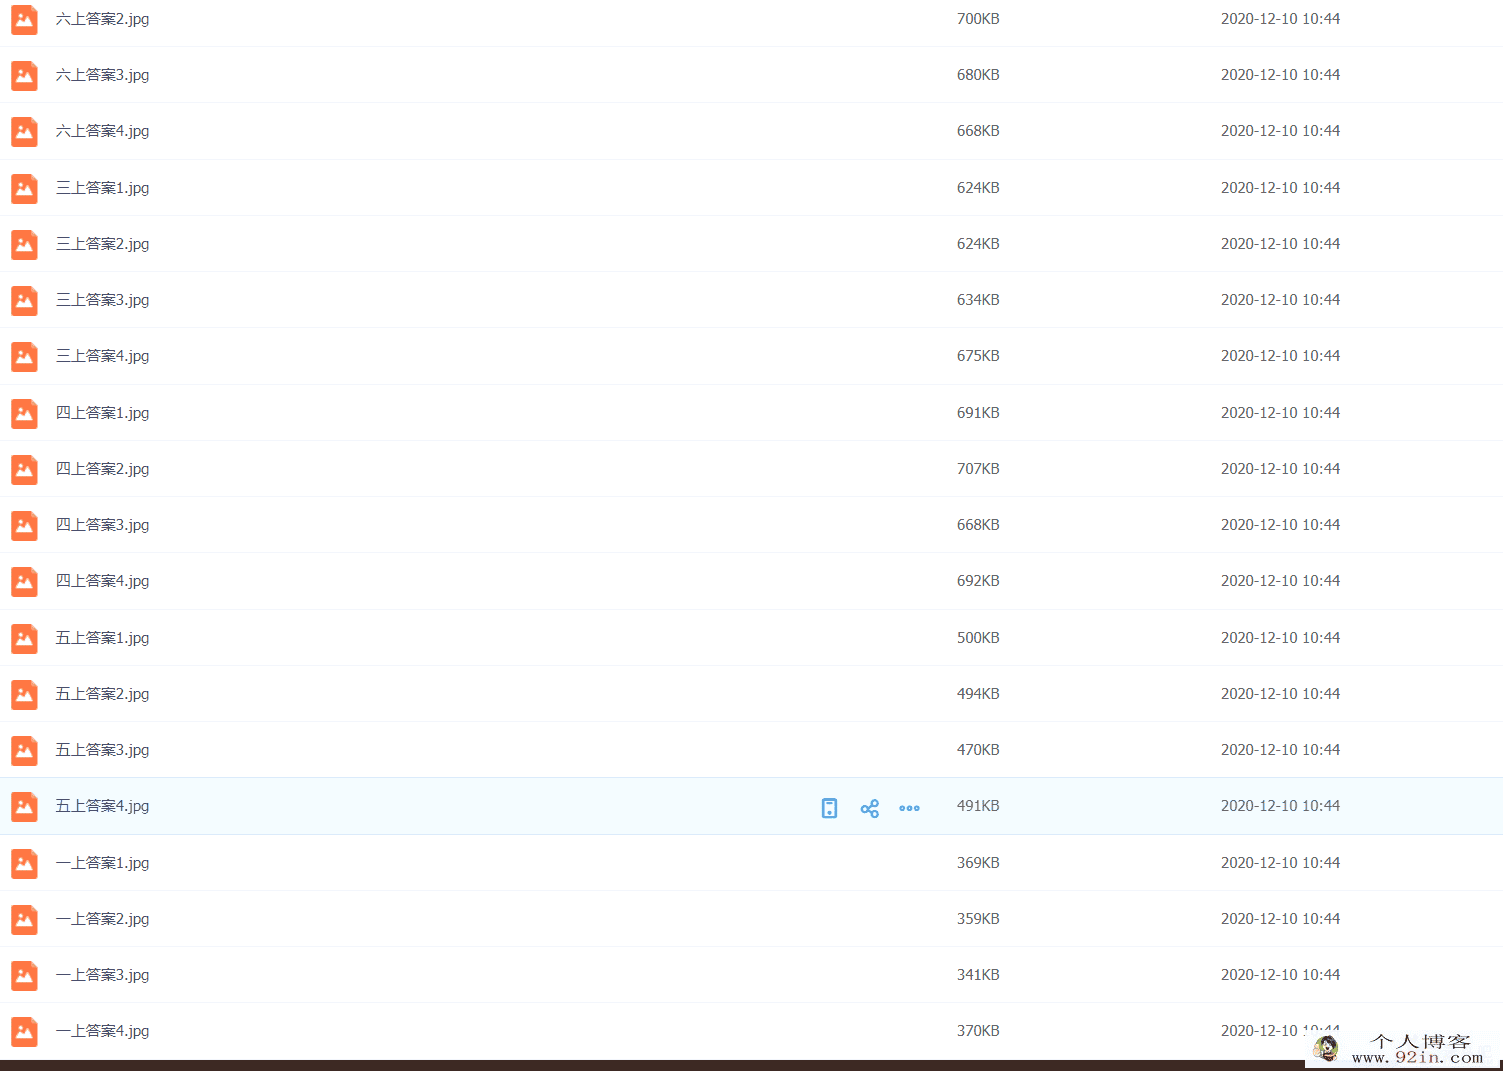The image size is (1503, 1071).
Task: Click image icon for 四上答案3.jpg
Action: point(24,525)
